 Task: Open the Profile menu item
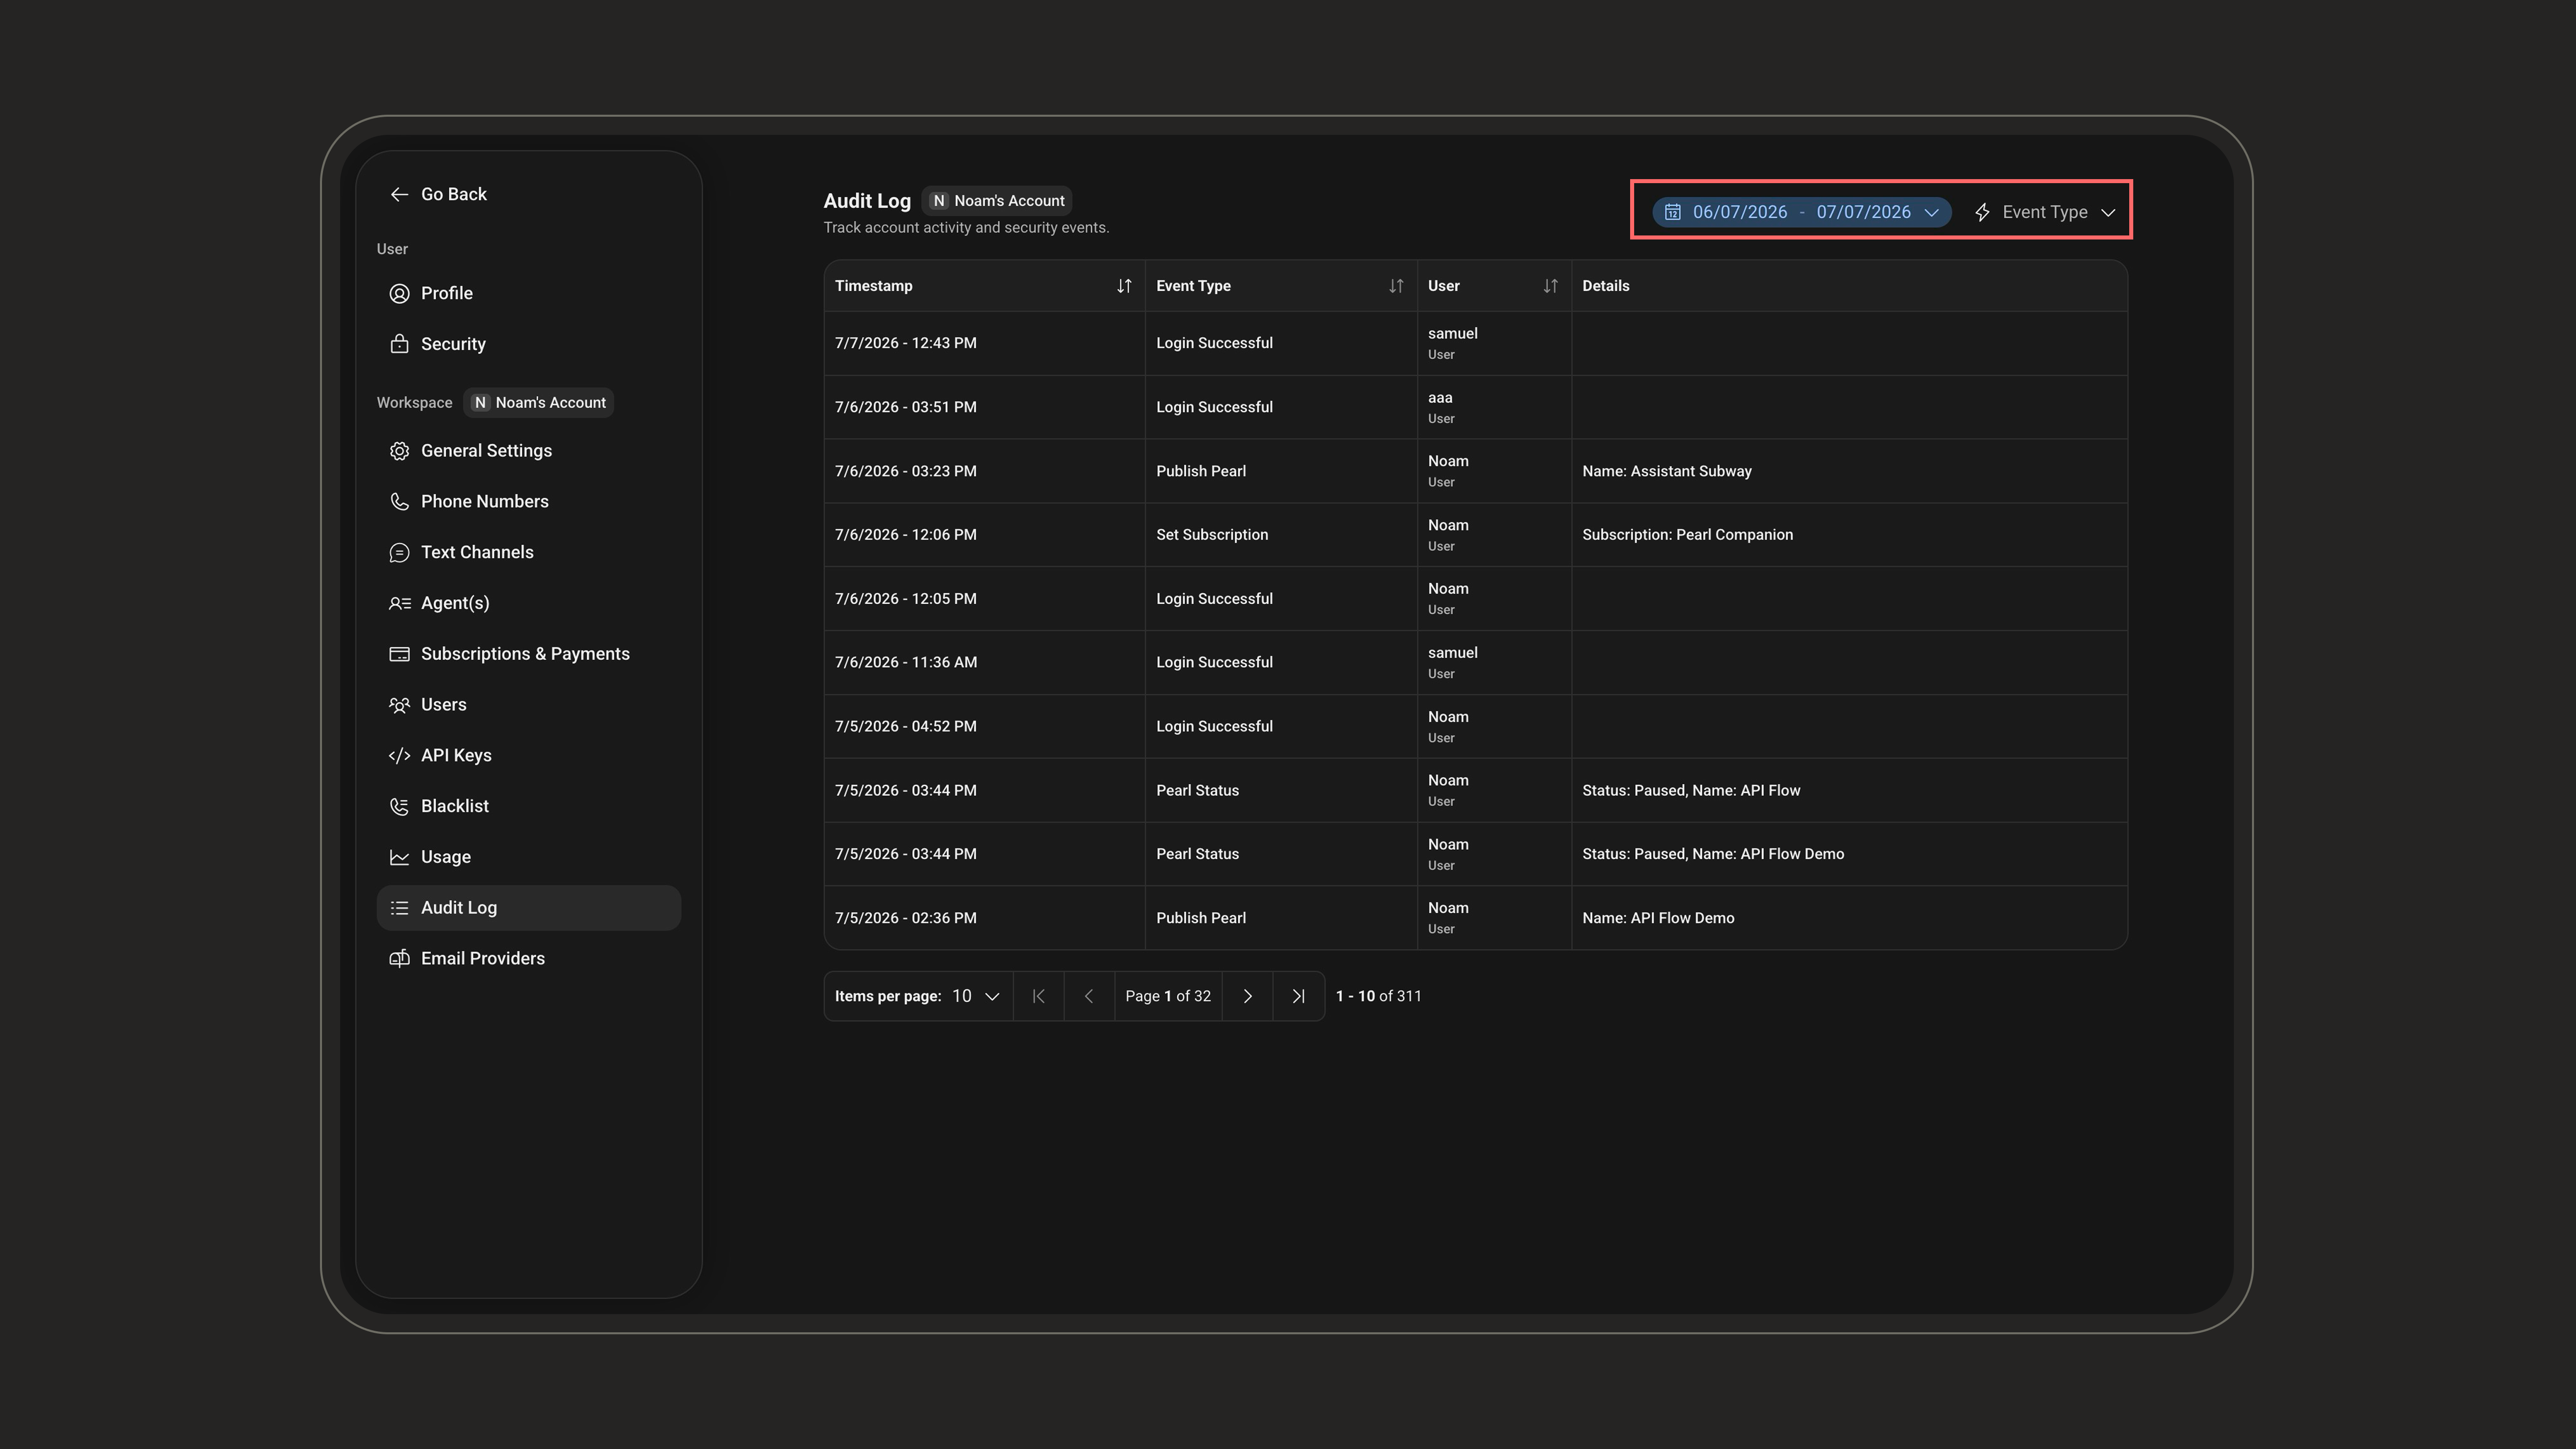click(528, 293)
